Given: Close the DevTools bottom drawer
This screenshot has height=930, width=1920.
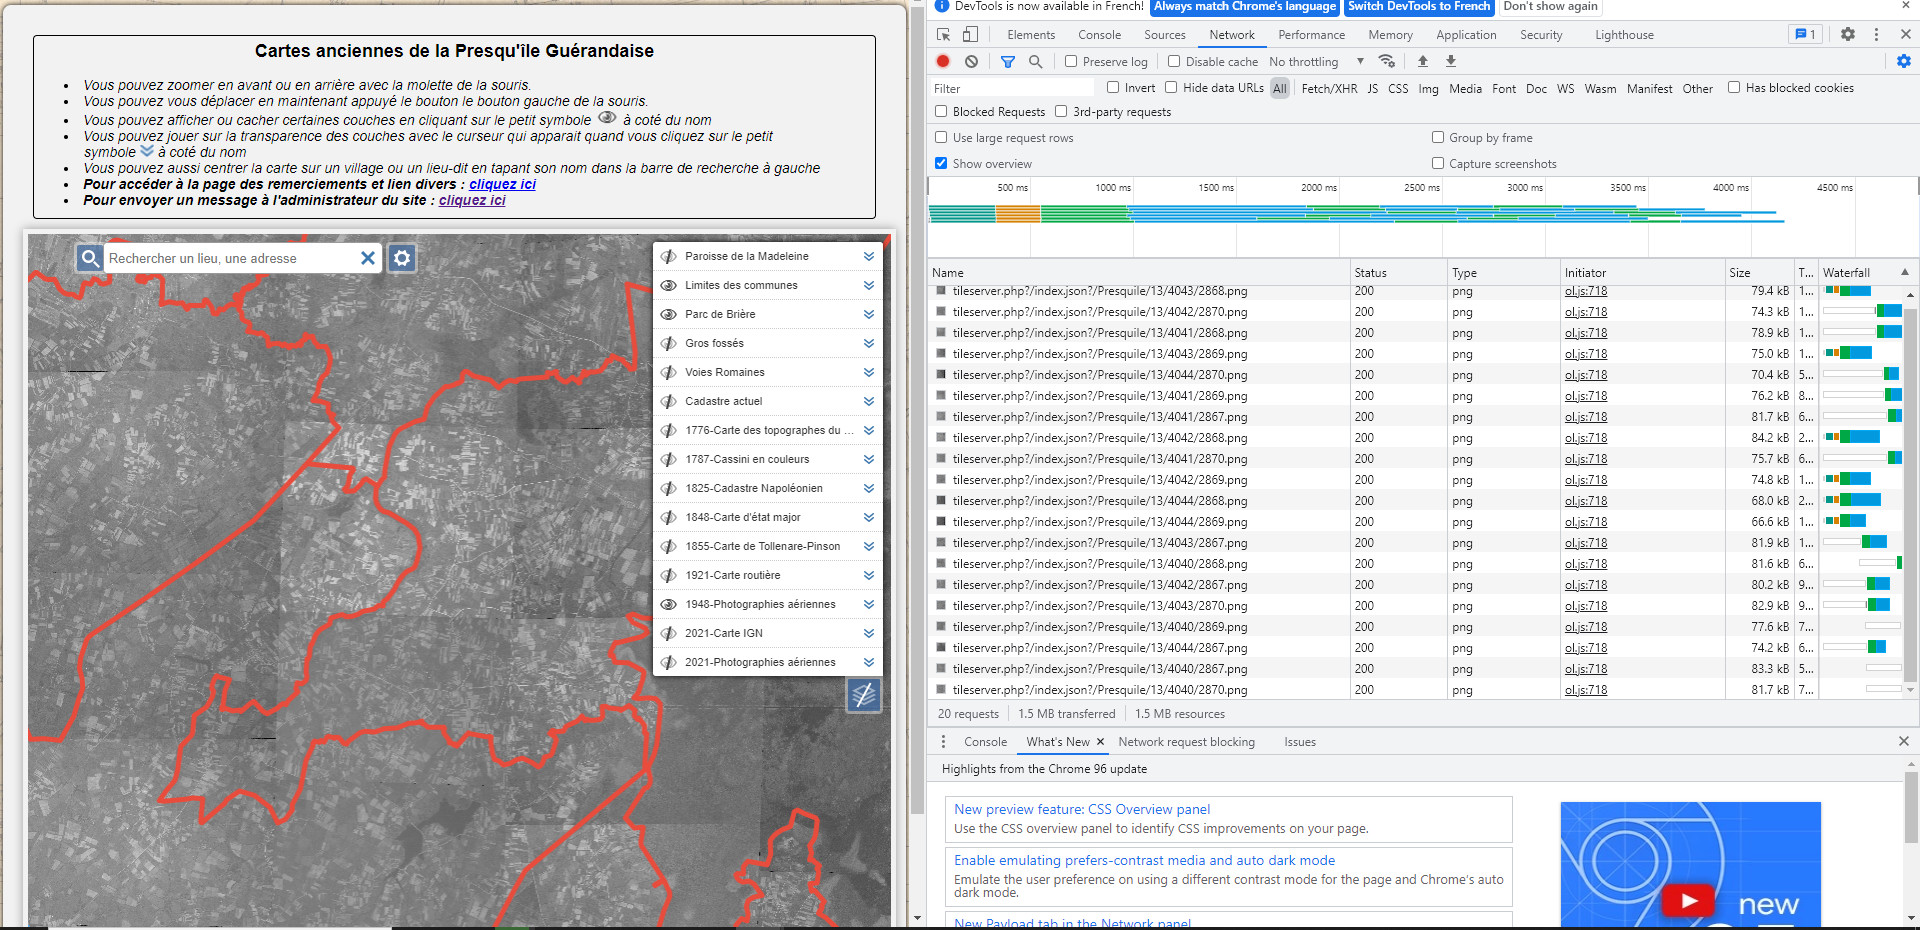Looking at the screenshot, I should tap(1904, 741).
